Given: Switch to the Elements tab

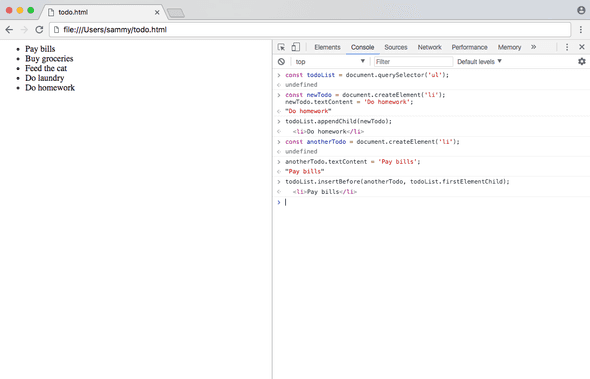Looking at the screenshot, I should tap(327, 47).
